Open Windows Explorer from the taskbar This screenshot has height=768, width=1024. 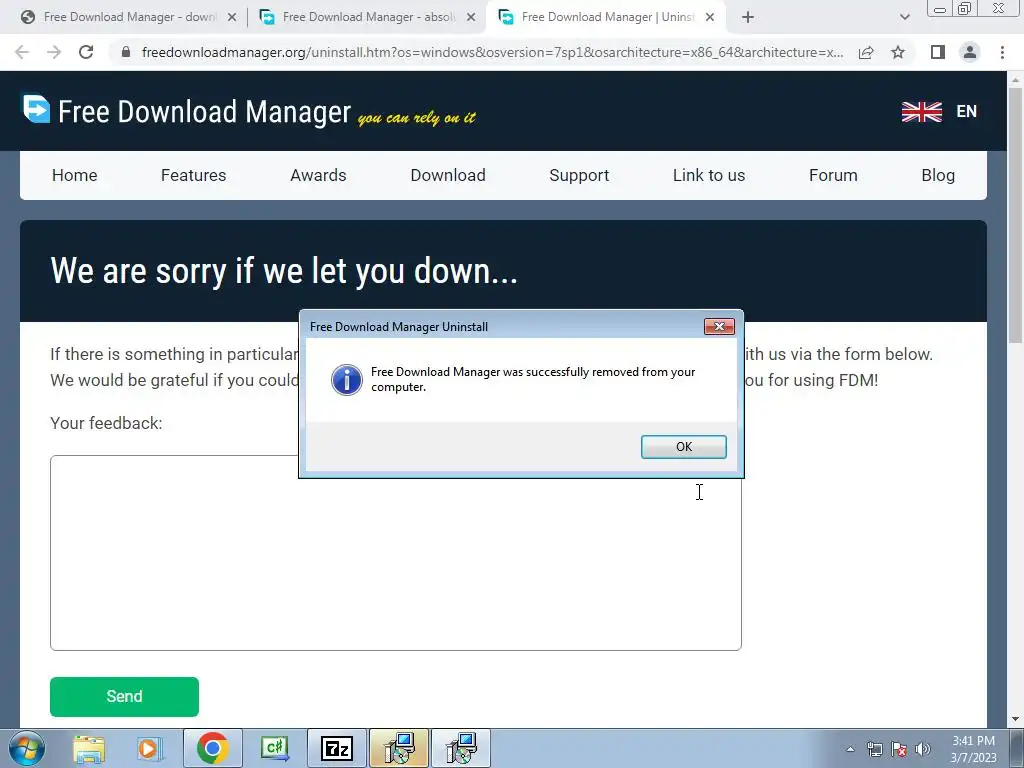tap(89, 748)
